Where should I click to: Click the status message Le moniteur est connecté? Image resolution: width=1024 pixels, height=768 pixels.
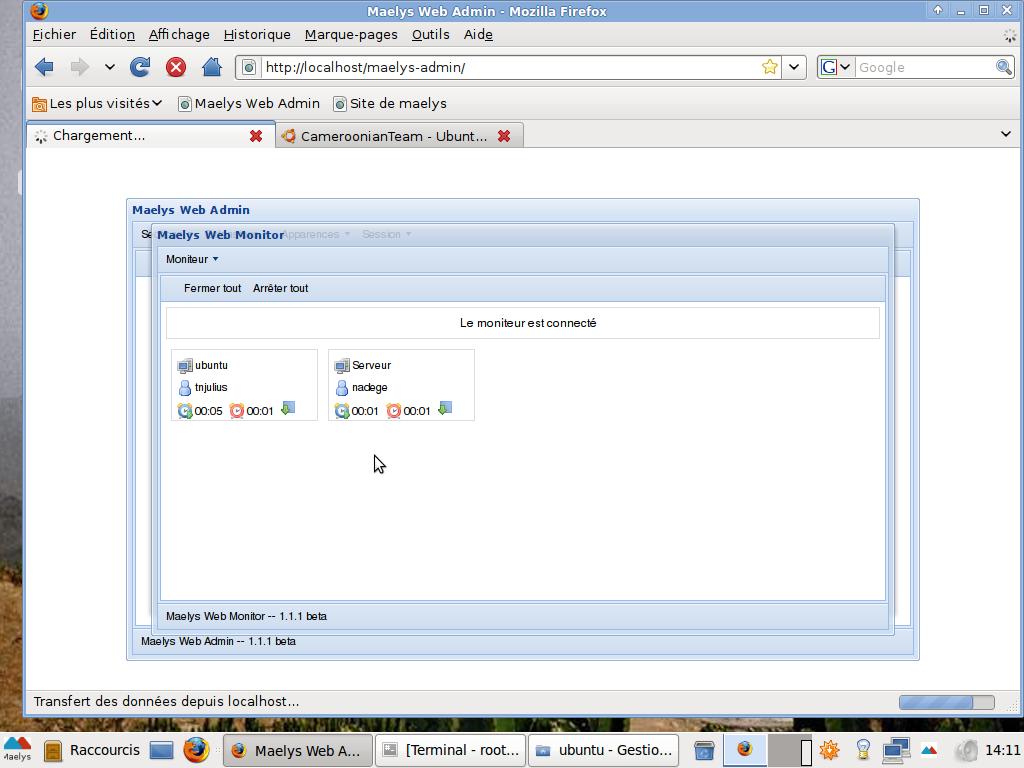528,323
